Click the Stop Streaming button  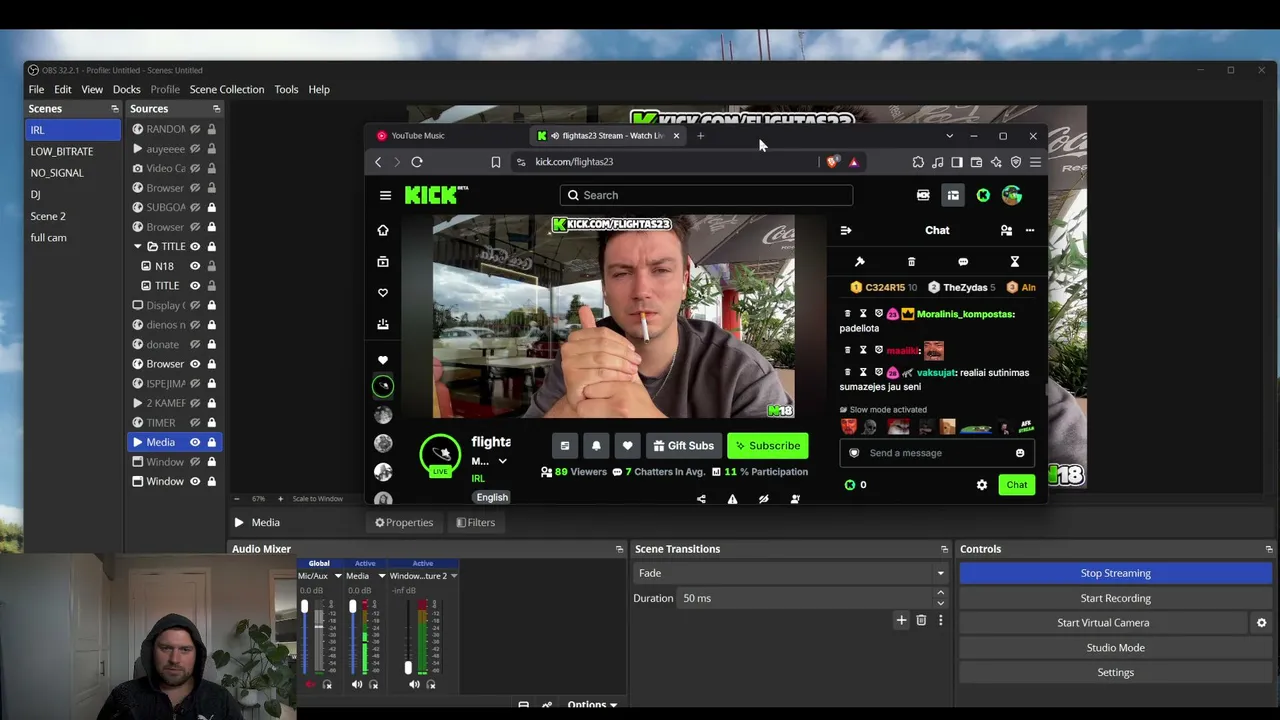(x=1115, y=573)
